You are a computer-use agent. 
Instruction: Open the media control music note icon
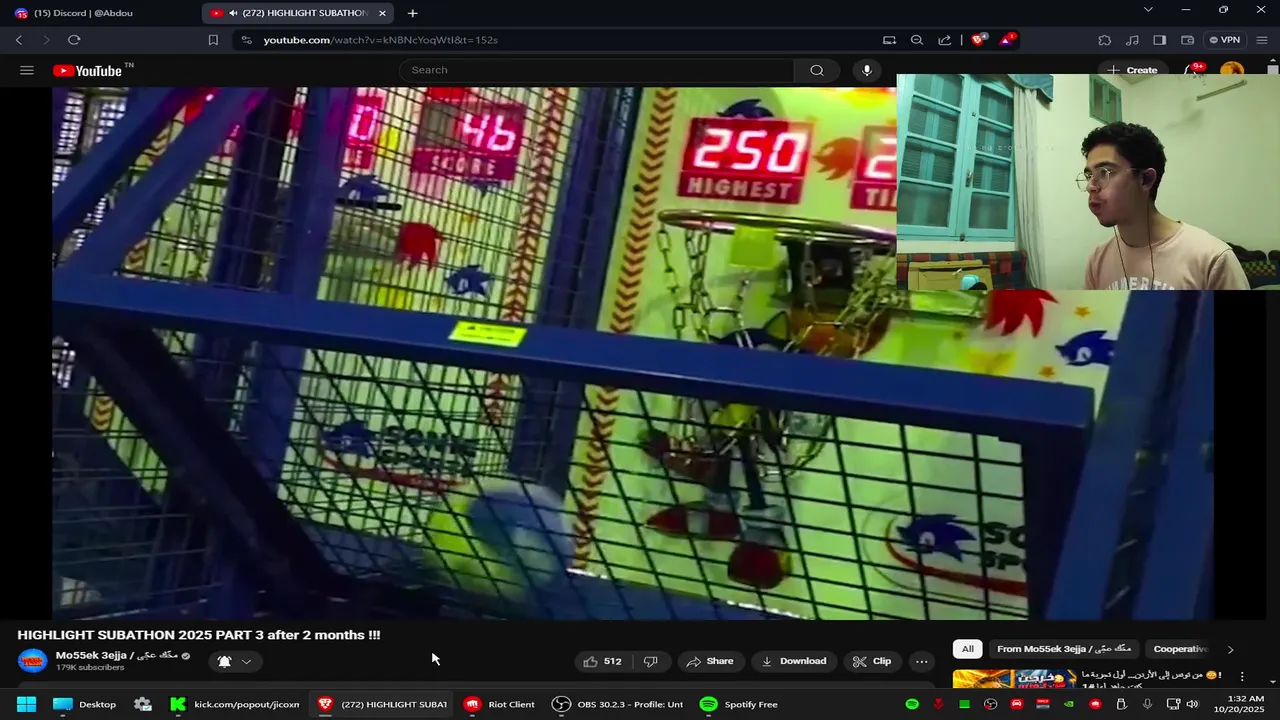click(1132, 40)
